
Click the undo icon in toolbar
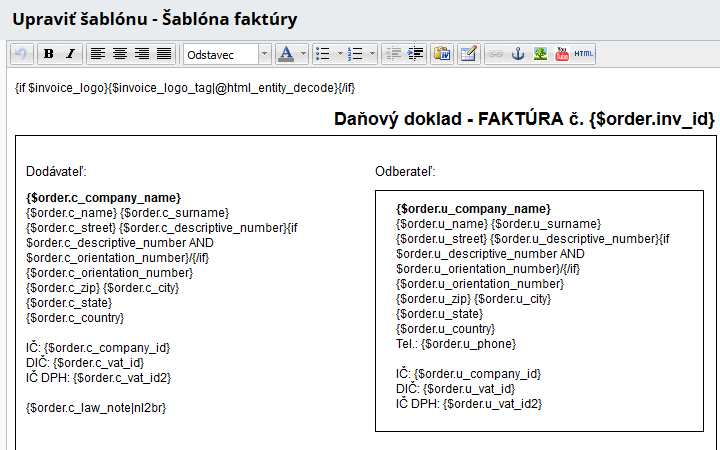(x=21, y=53)
